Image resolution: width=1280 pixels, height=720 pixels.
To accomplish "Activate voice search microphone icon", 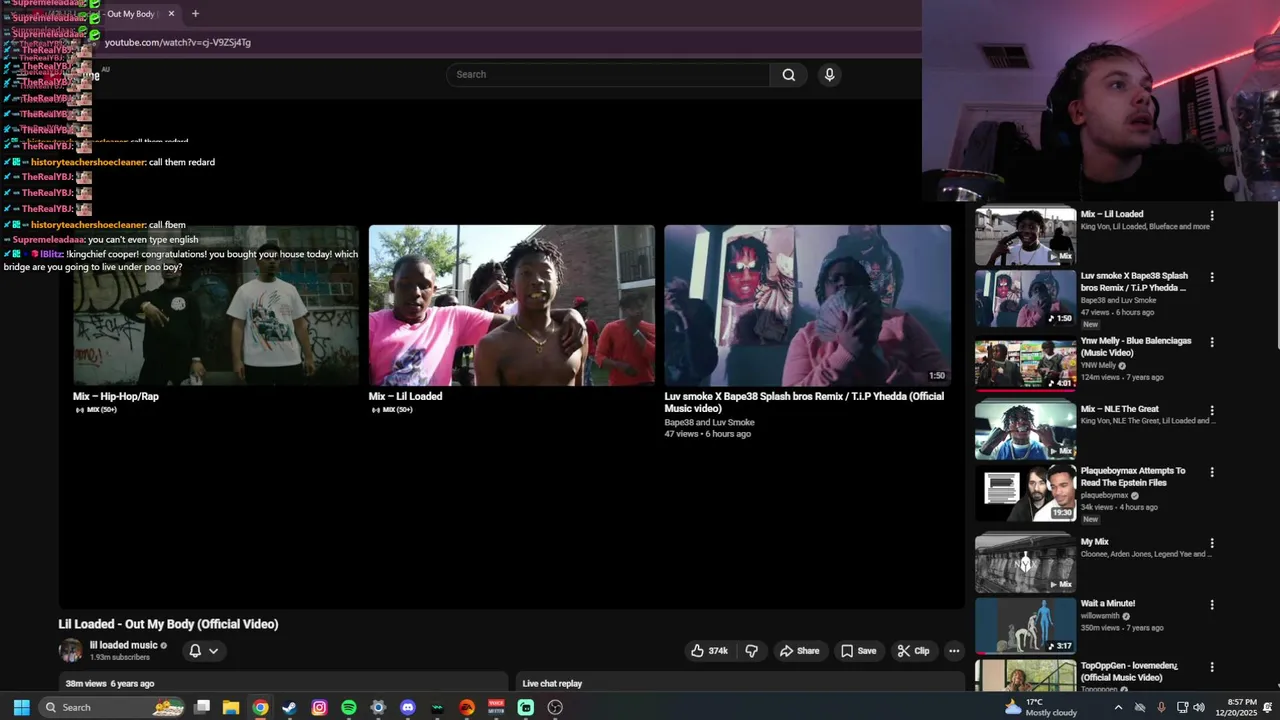I will tap(829, 75).
